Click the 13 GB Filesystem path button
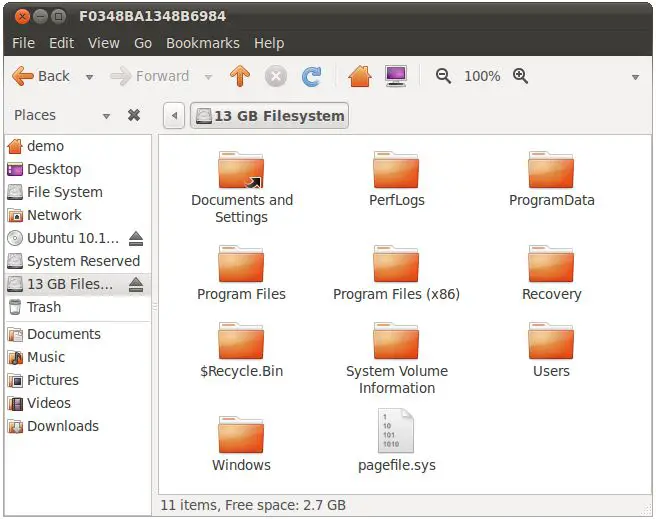This screenshot has height=519, width=656. coord(269,116)
